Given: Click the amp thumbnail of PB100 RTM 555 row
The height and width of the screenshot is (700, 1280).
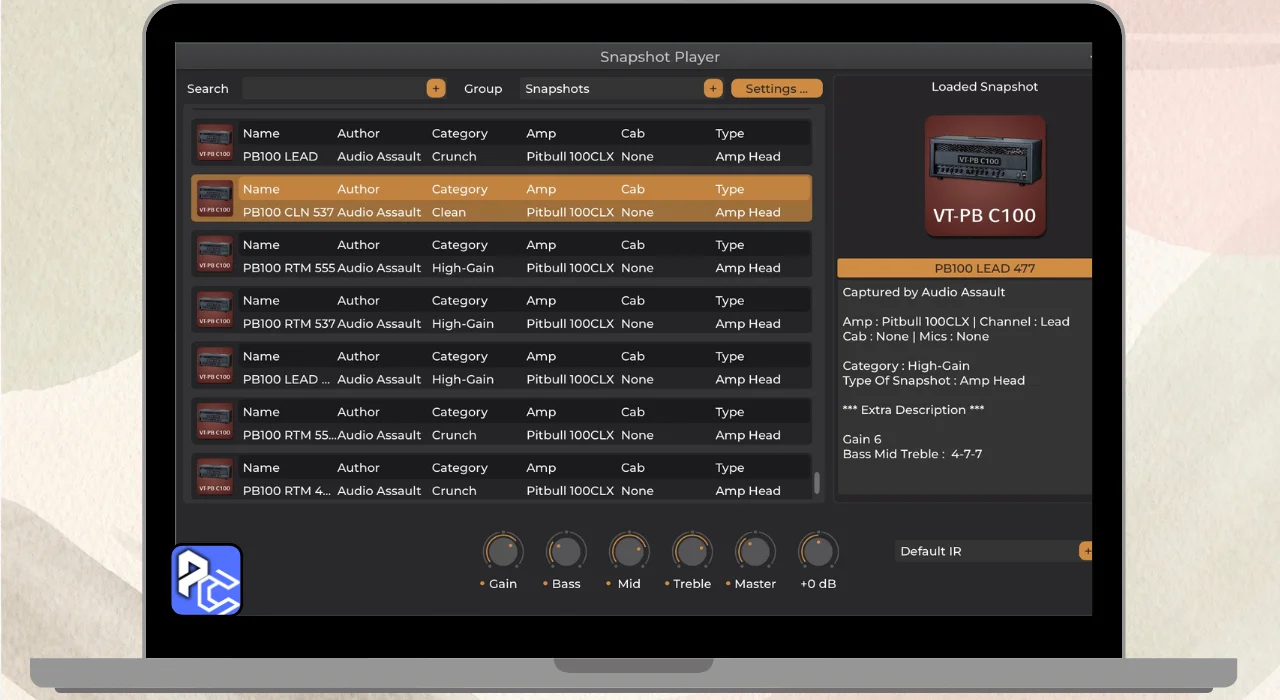Looking at the screenshot, I should pos(215,255).
